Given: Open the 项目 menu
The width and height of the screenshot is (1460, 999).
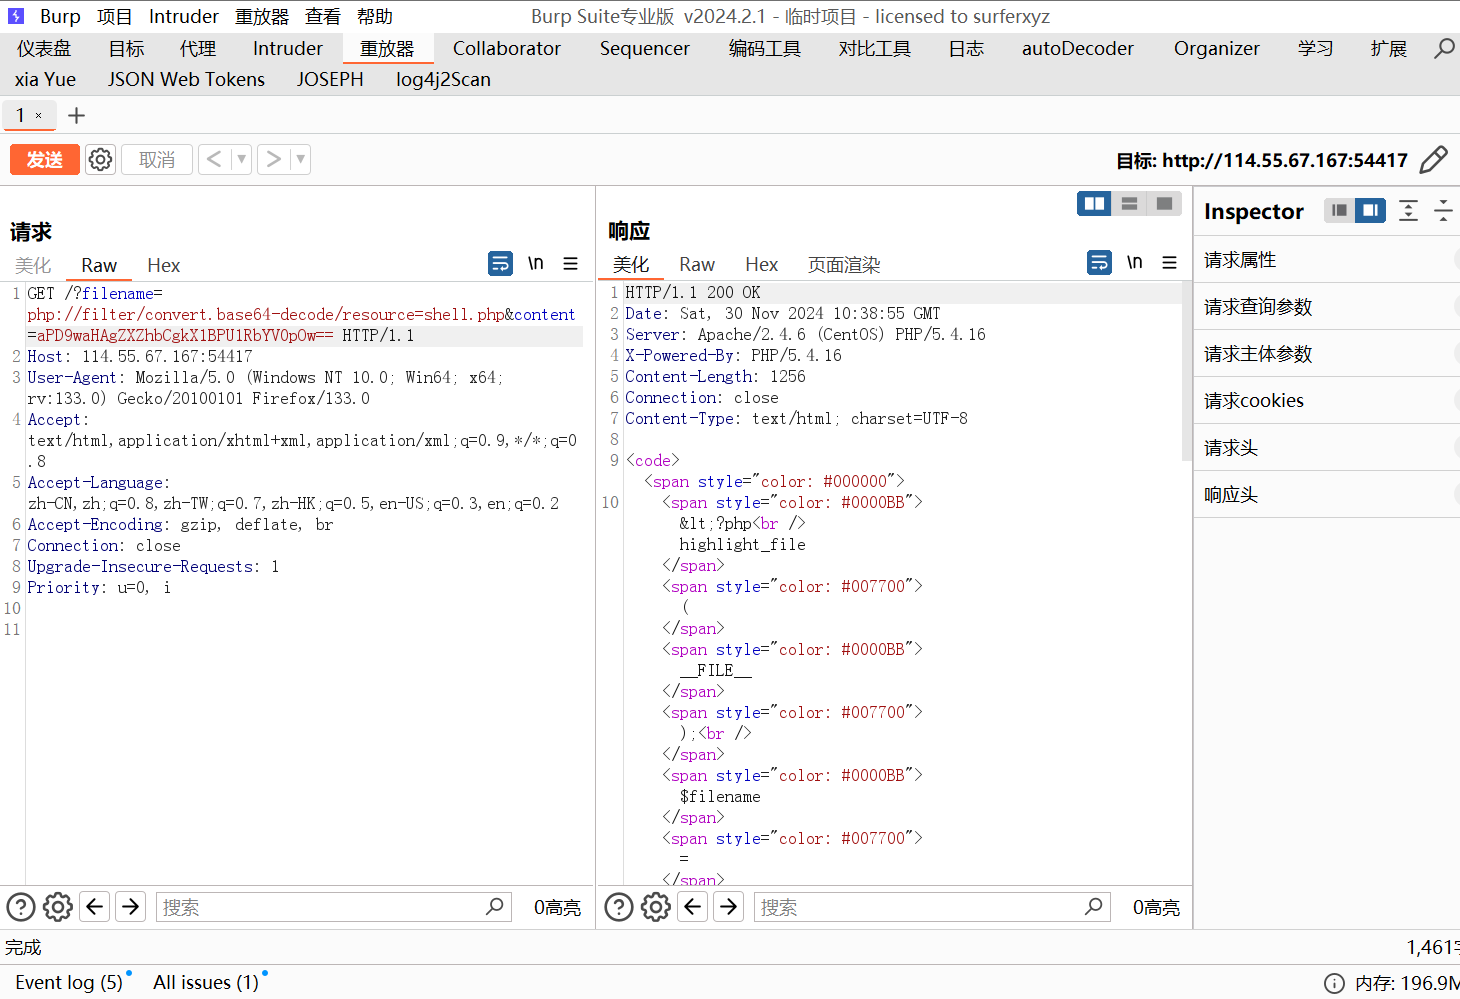Looking at the screenshot, I should pyautogui.click(x=115, y=17).
